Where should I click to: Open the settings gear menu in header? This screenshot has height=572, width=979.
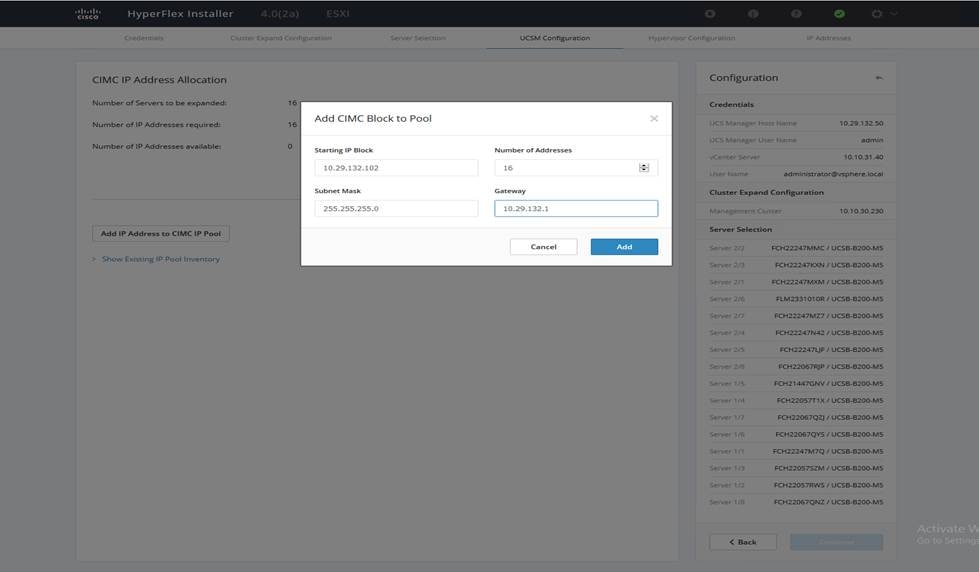877,14
